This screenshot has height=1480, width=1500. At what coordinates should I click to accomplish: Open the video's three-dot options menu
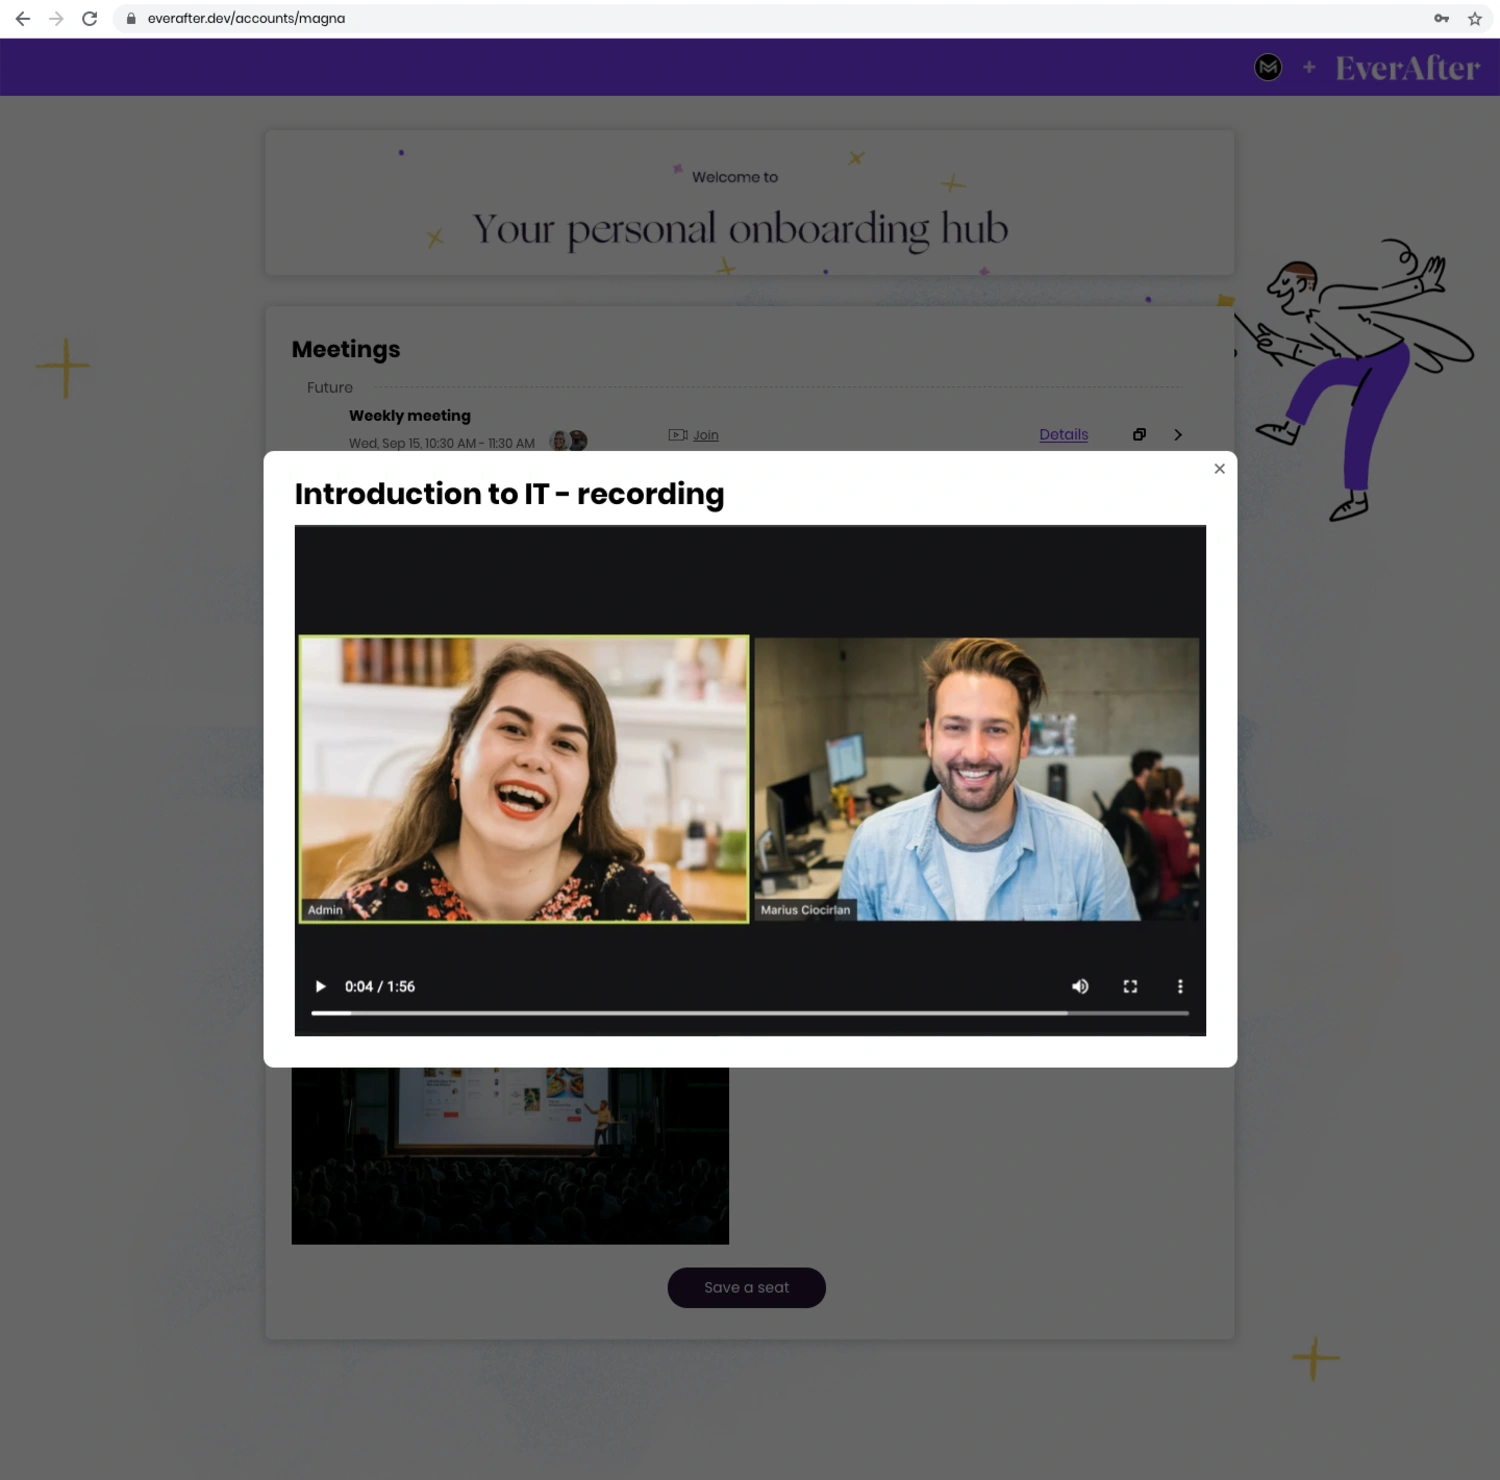[x=1180, y=986]
